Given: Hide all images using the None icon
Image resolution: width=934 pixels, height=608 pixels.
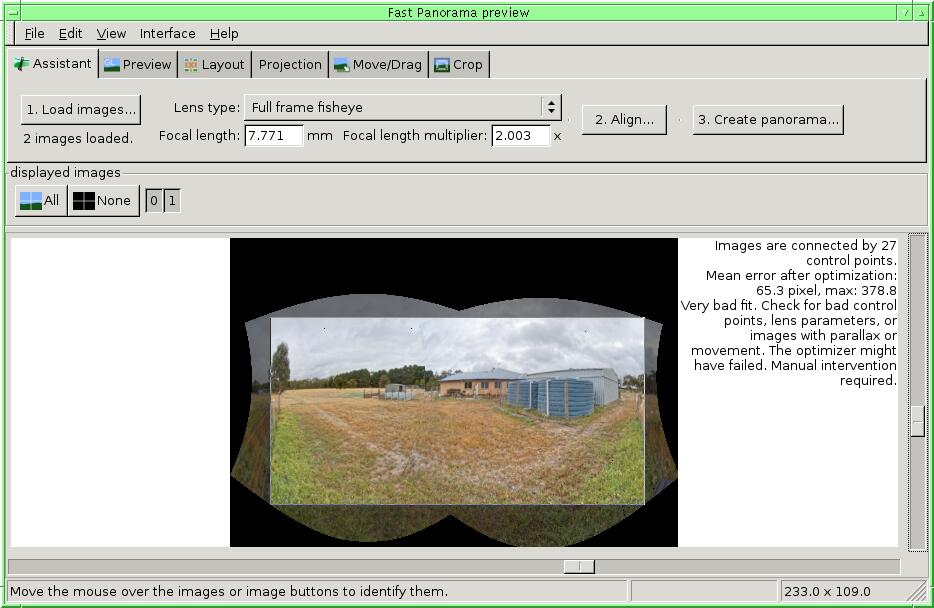Looking at the screenshot, I should (84, 201).
